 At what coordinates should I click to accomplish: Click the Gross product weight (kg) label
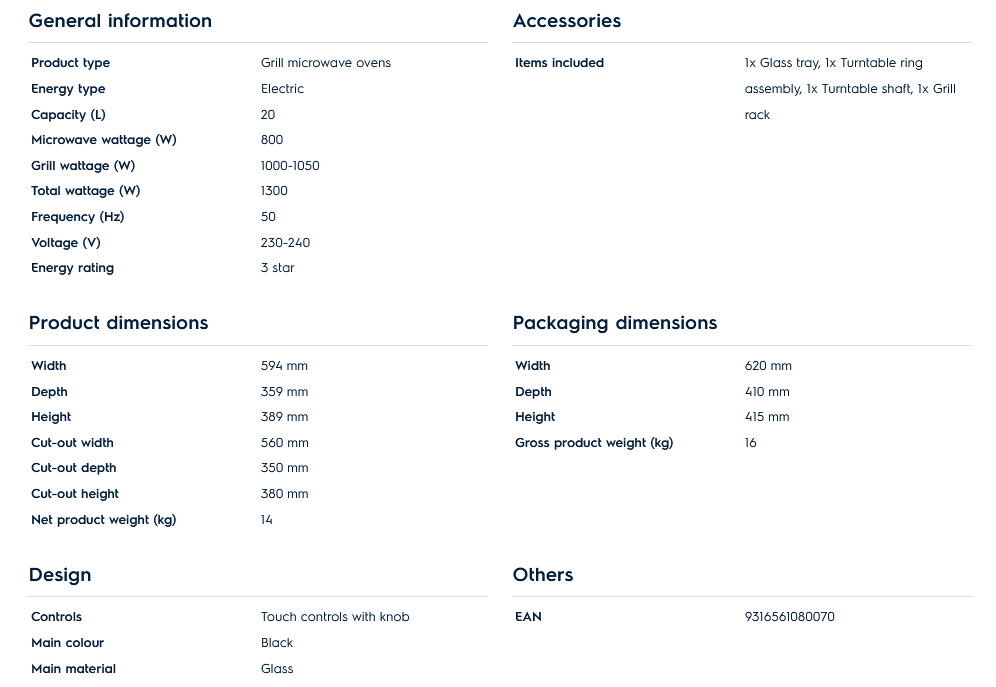pos(594,443)
